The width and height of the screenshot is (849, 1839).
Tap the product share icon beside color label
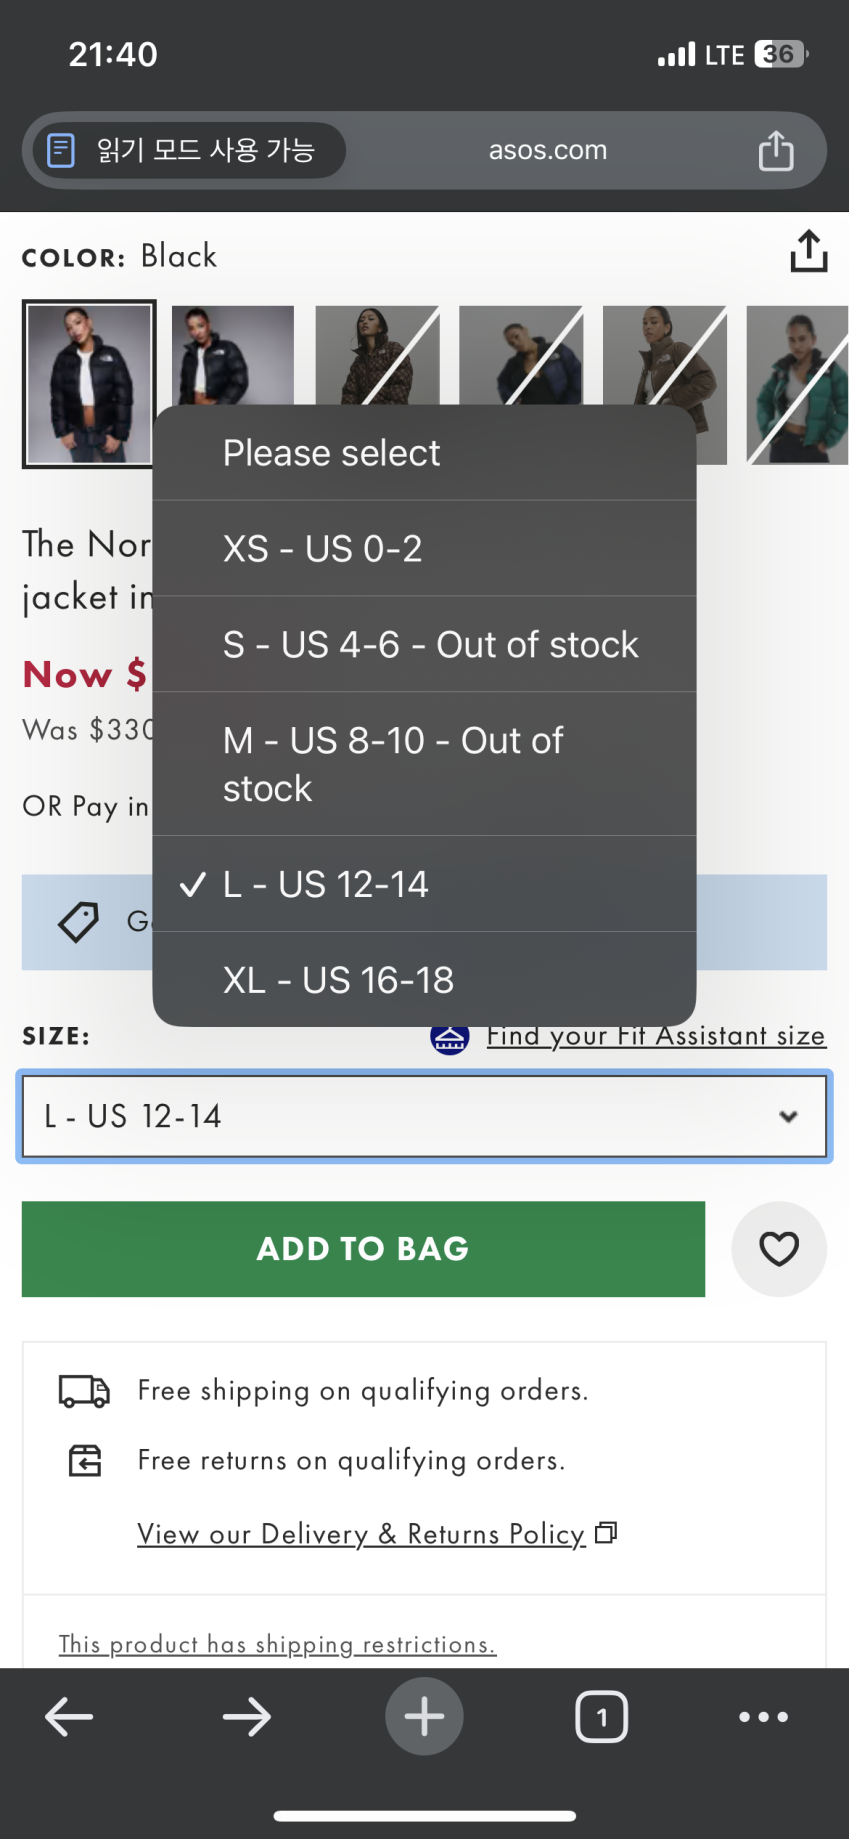808,252
